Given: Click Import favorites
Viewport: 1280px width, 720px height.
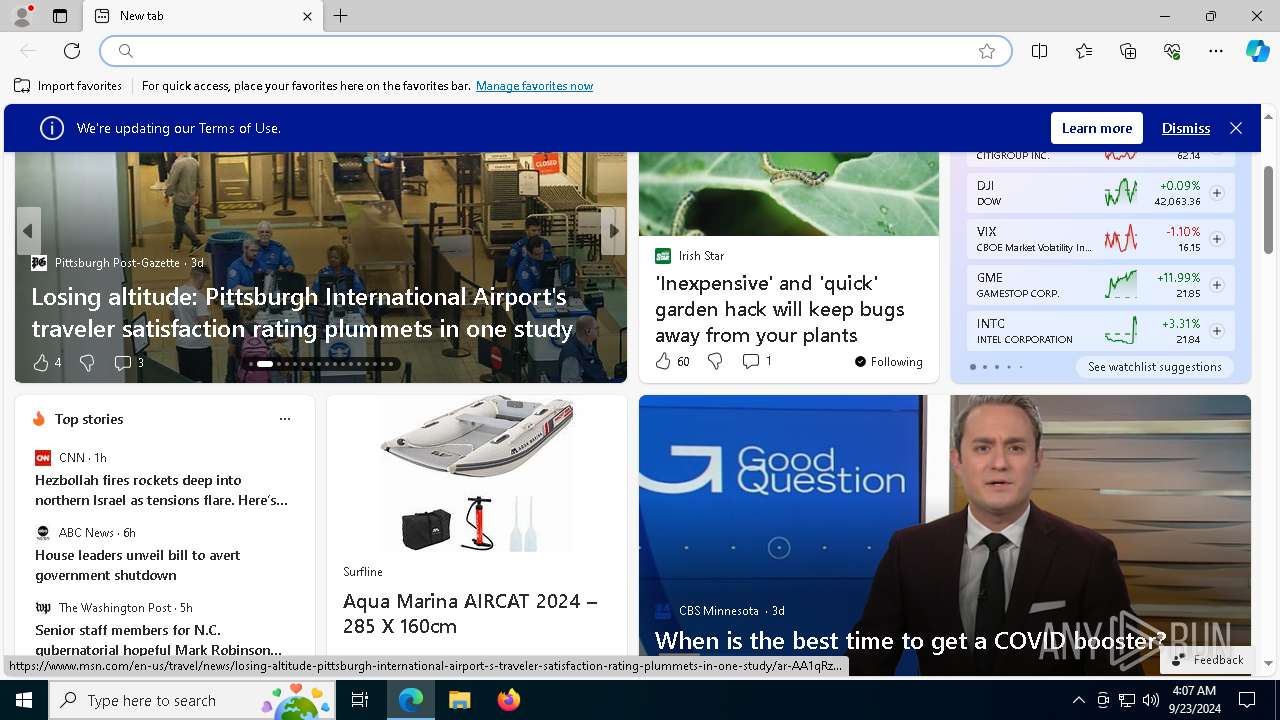Looking at the screenshot, I should [68, 86].
